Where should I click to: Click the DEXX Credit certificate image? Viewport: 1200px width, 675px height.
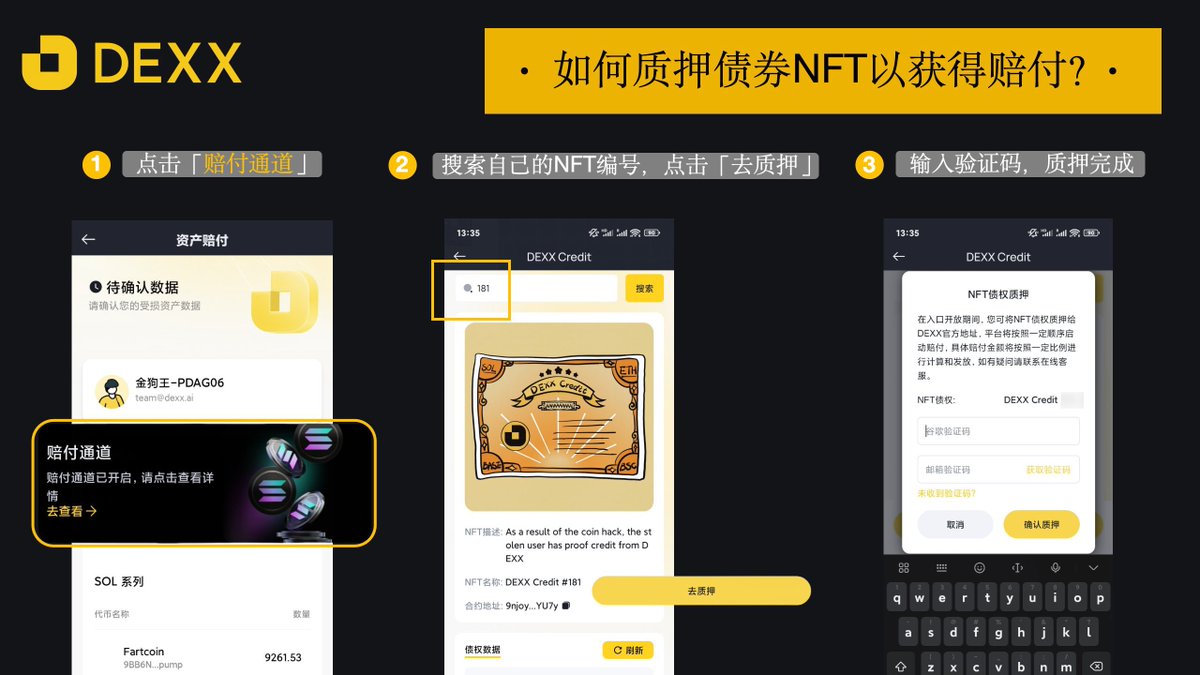(559, 417)
